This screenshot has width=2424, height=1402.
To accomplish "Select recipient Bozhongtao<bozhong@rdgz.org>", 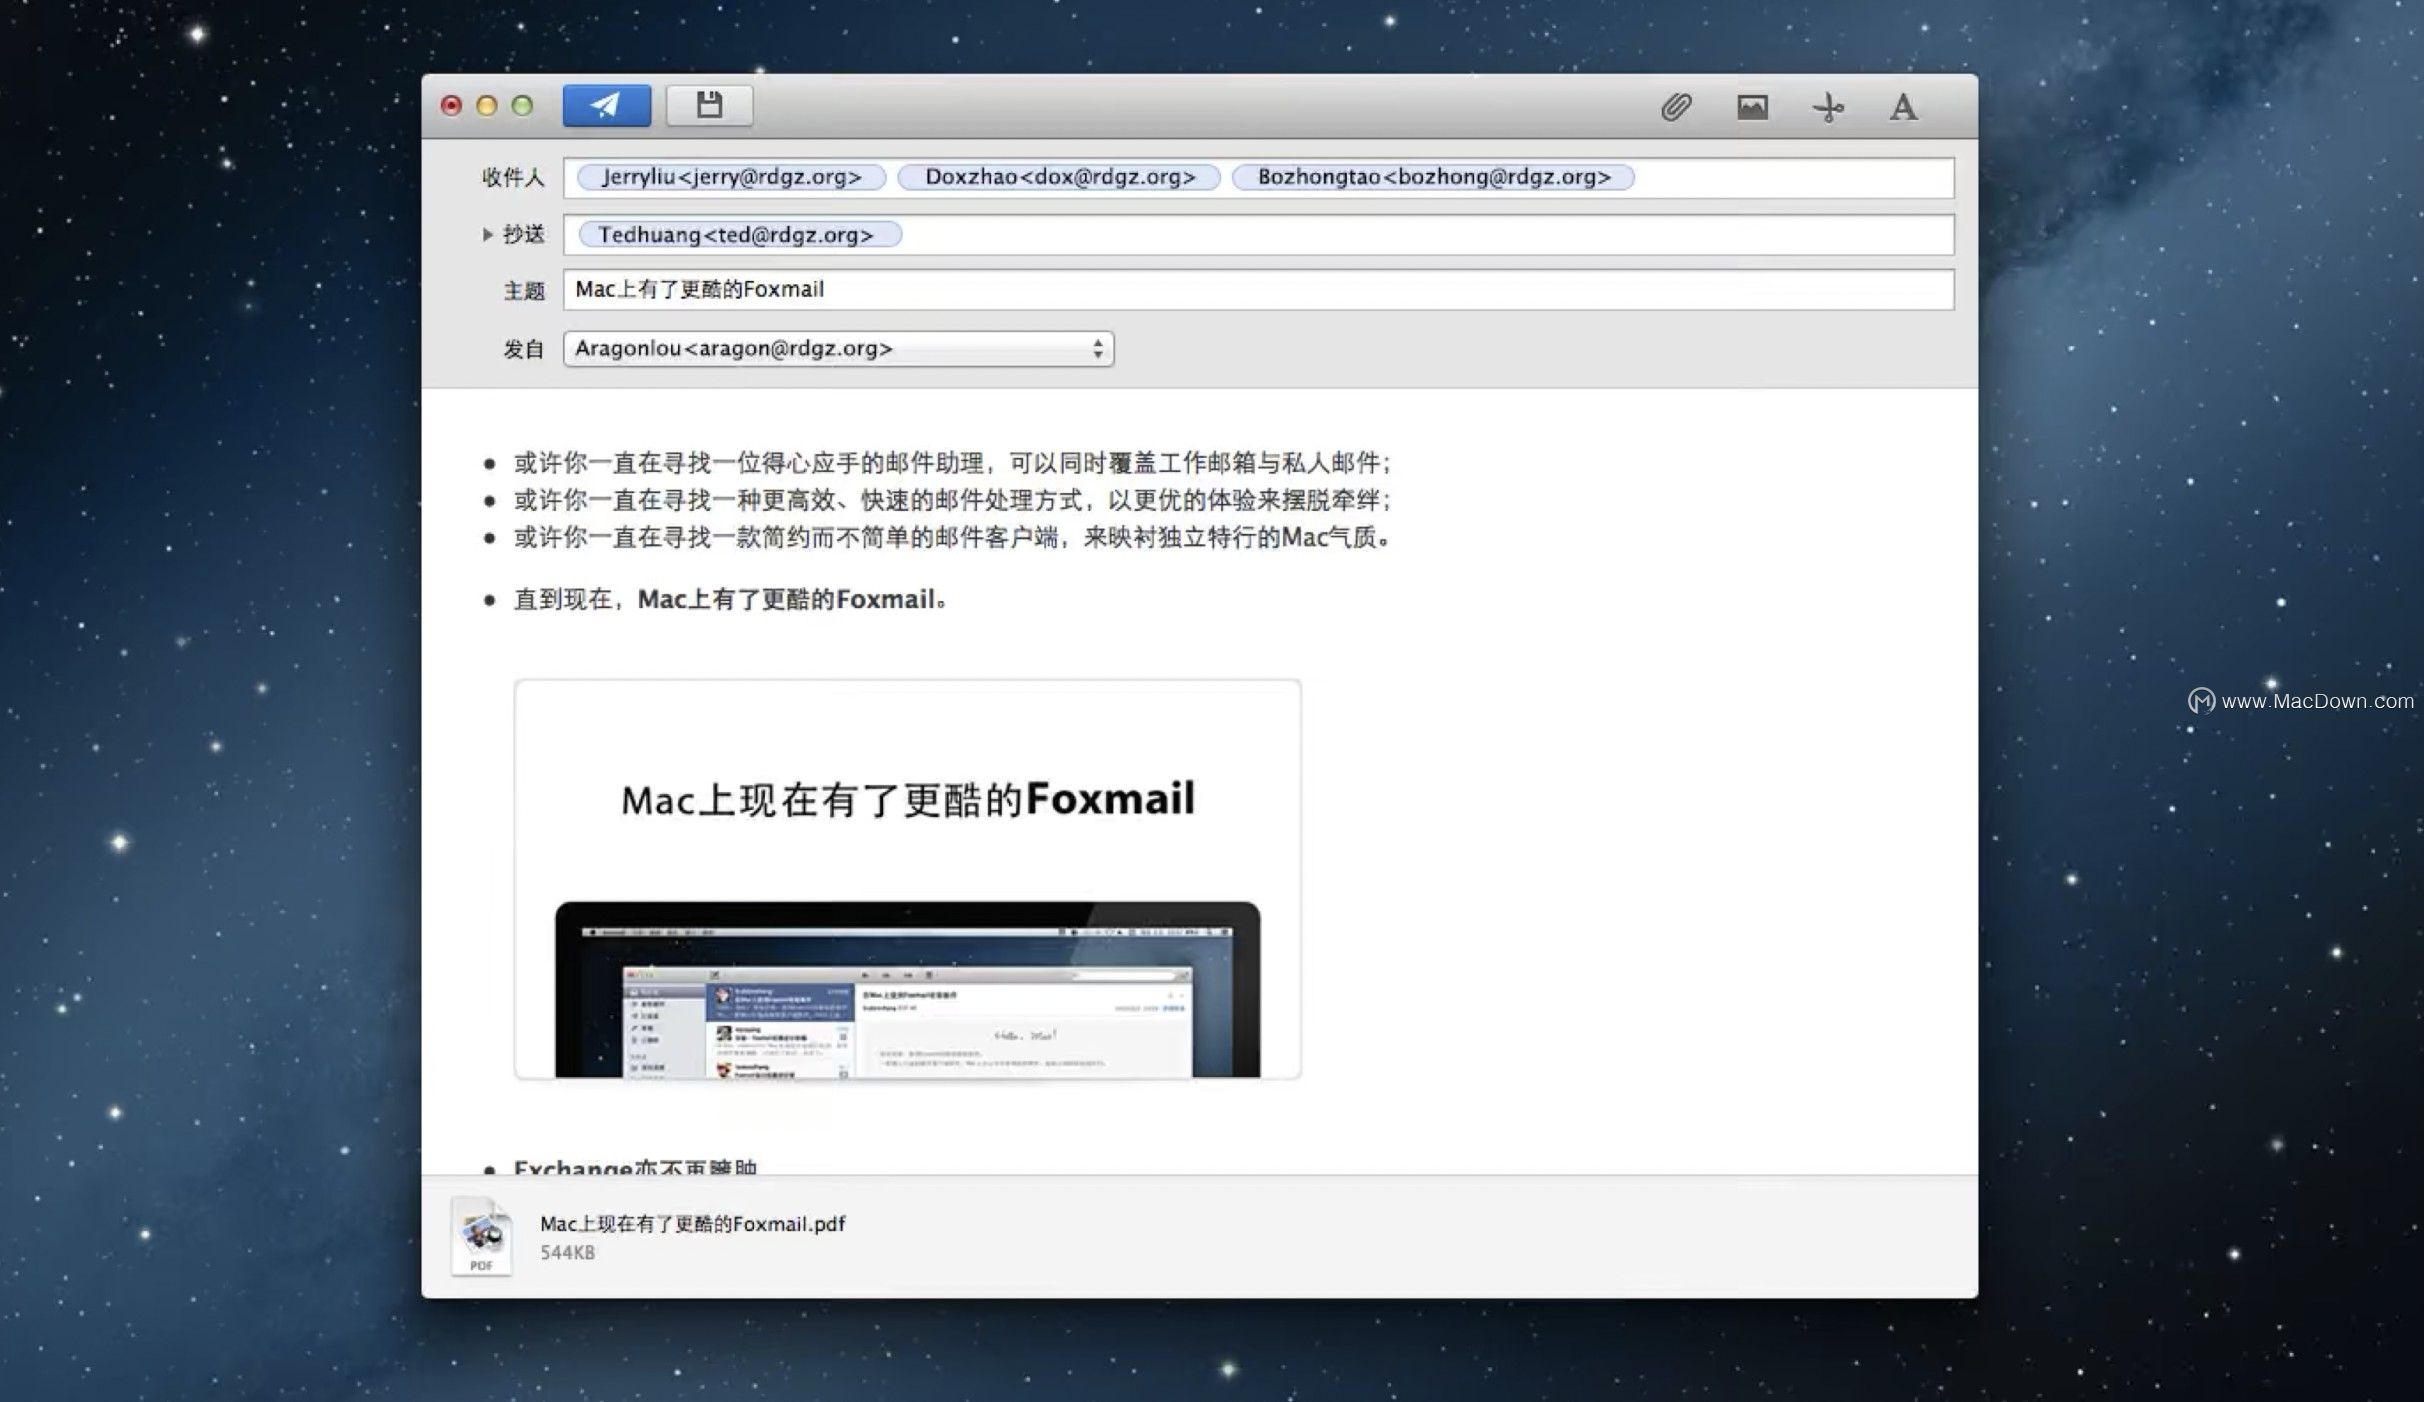I will pyautogui.click(x=1433, y=177).
